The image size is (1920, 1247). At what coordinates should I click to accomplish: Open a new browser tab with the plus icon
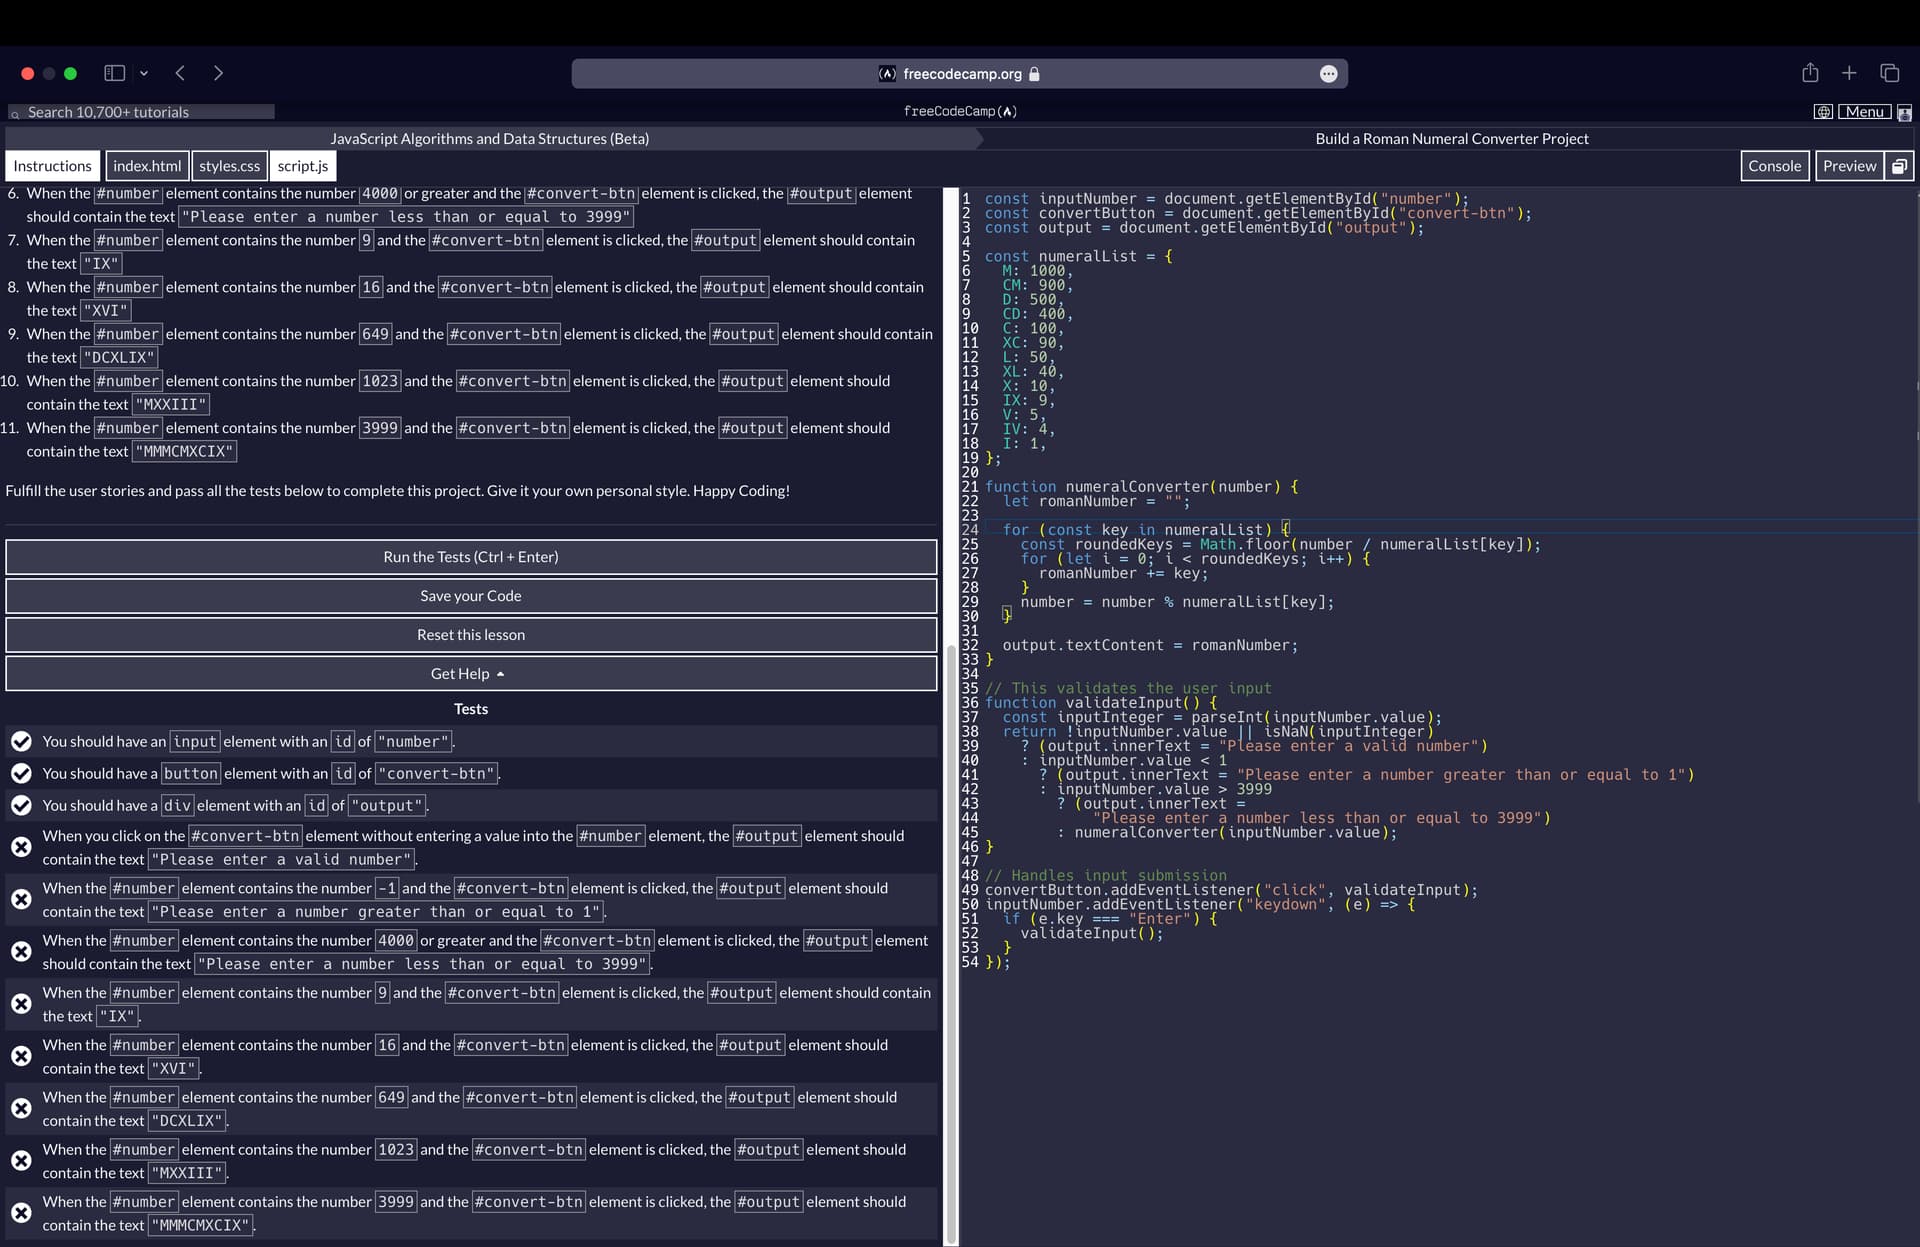click(1849, 73)
